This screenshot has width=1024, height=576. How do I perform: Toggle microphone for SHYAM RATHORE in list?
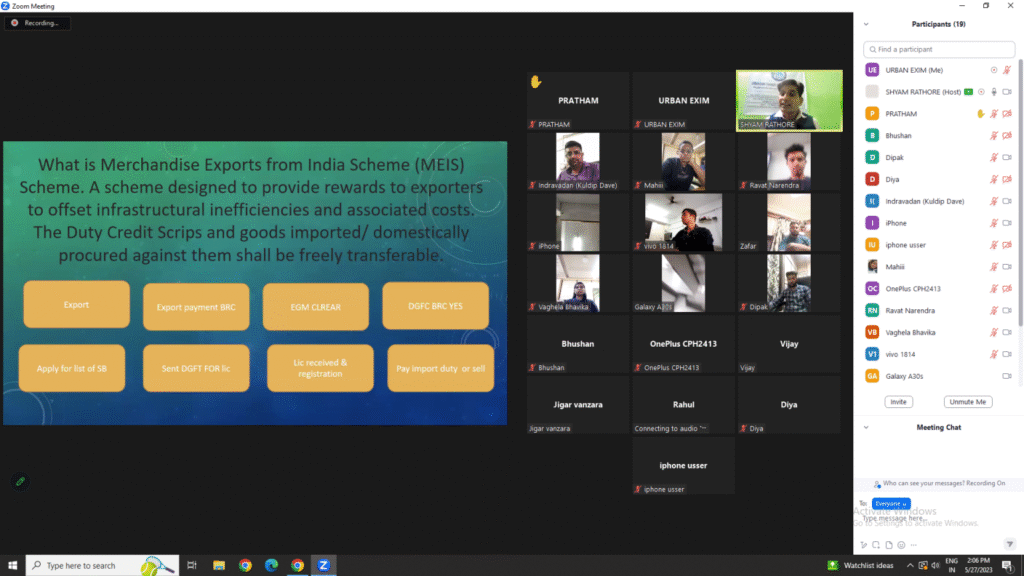coord(994,92)
